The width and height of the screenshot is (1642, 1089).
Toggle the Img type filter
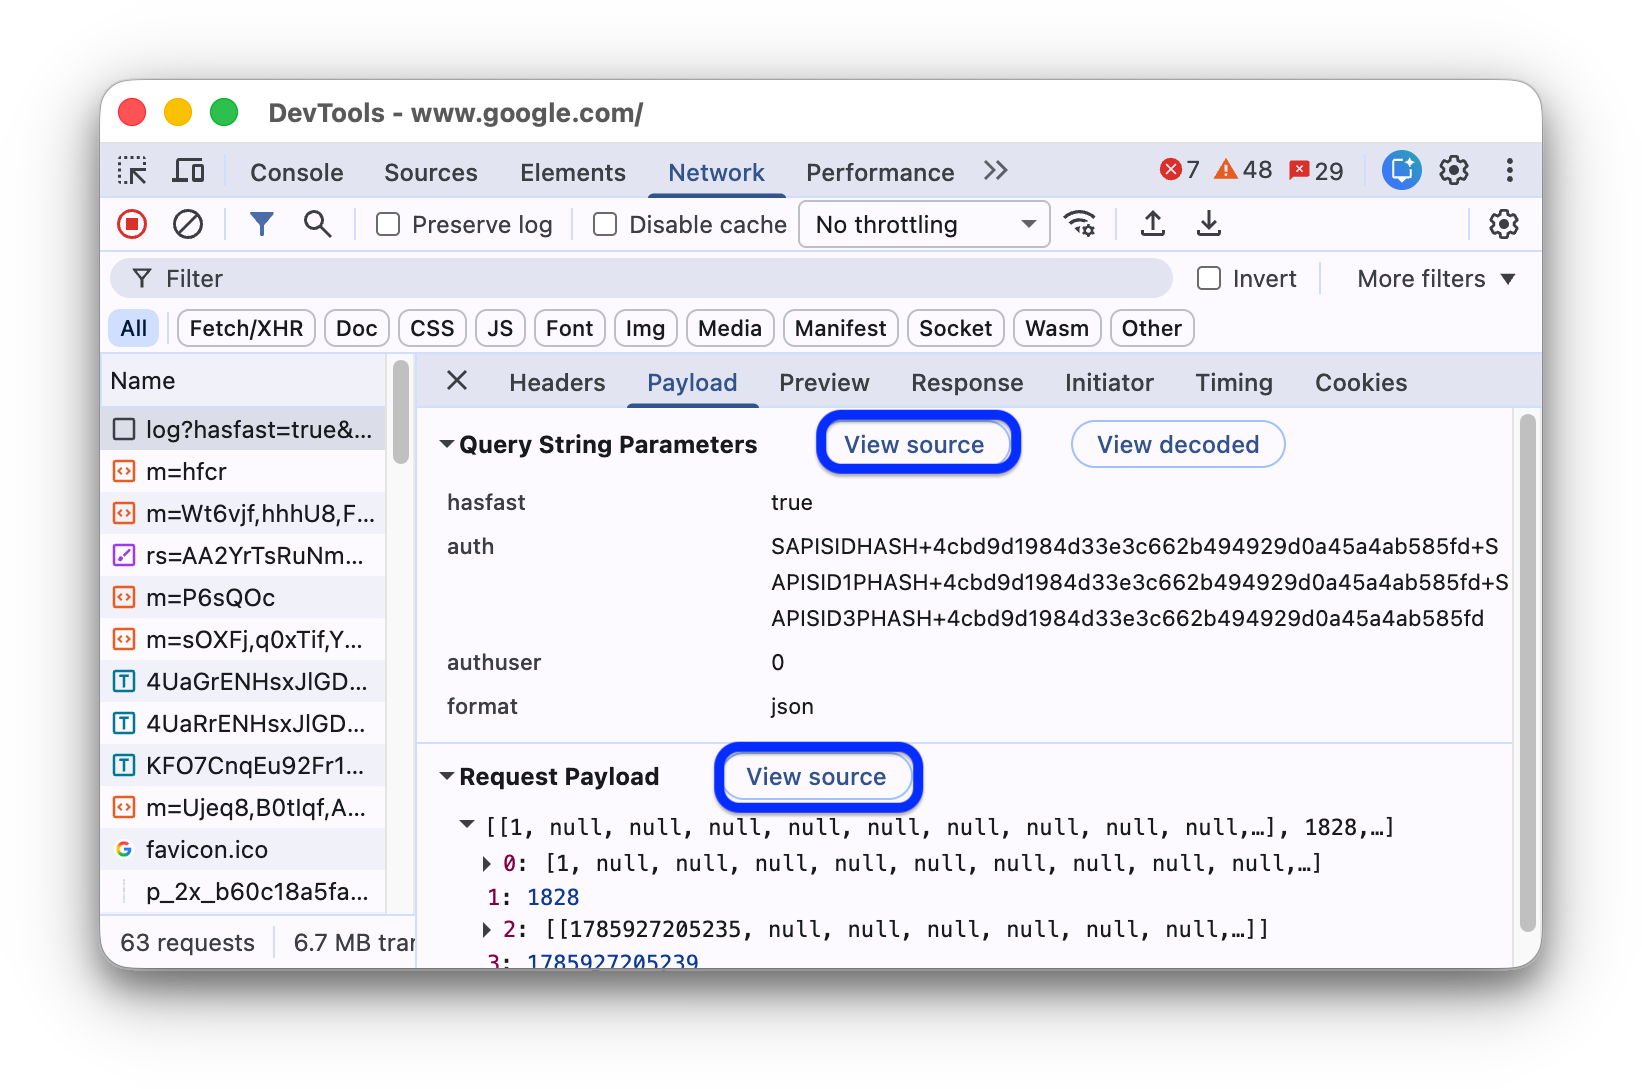tap(645, 328)
